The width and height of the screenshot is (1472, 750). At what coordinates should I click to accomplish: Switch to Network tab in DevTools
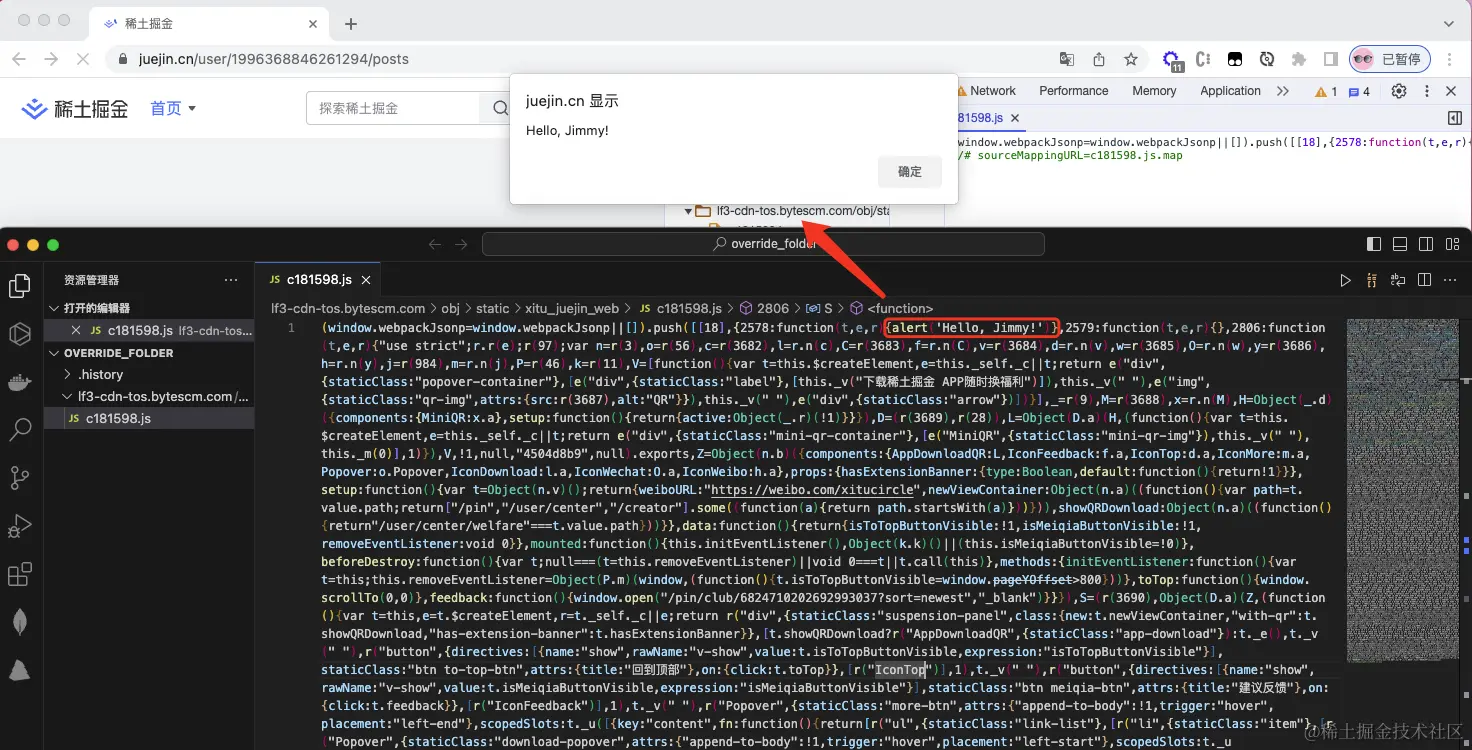(992, 90)
